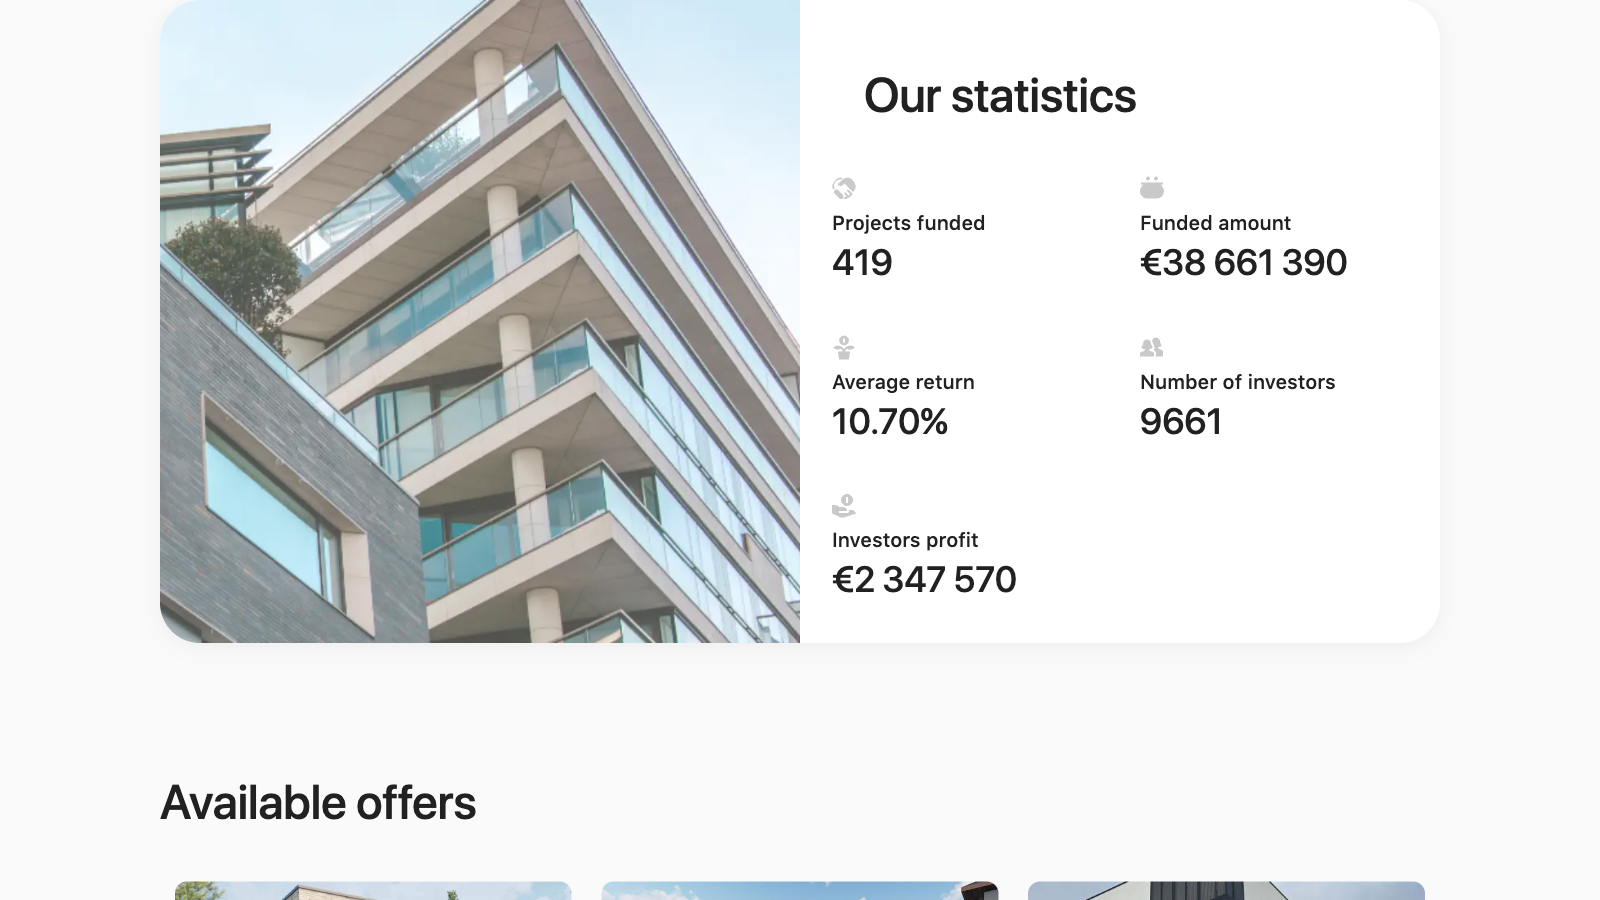Screen dimensions: 1600x900
Task: Click the coin-in-hand icon above Investors profit
Action: (x=845, y=505)
